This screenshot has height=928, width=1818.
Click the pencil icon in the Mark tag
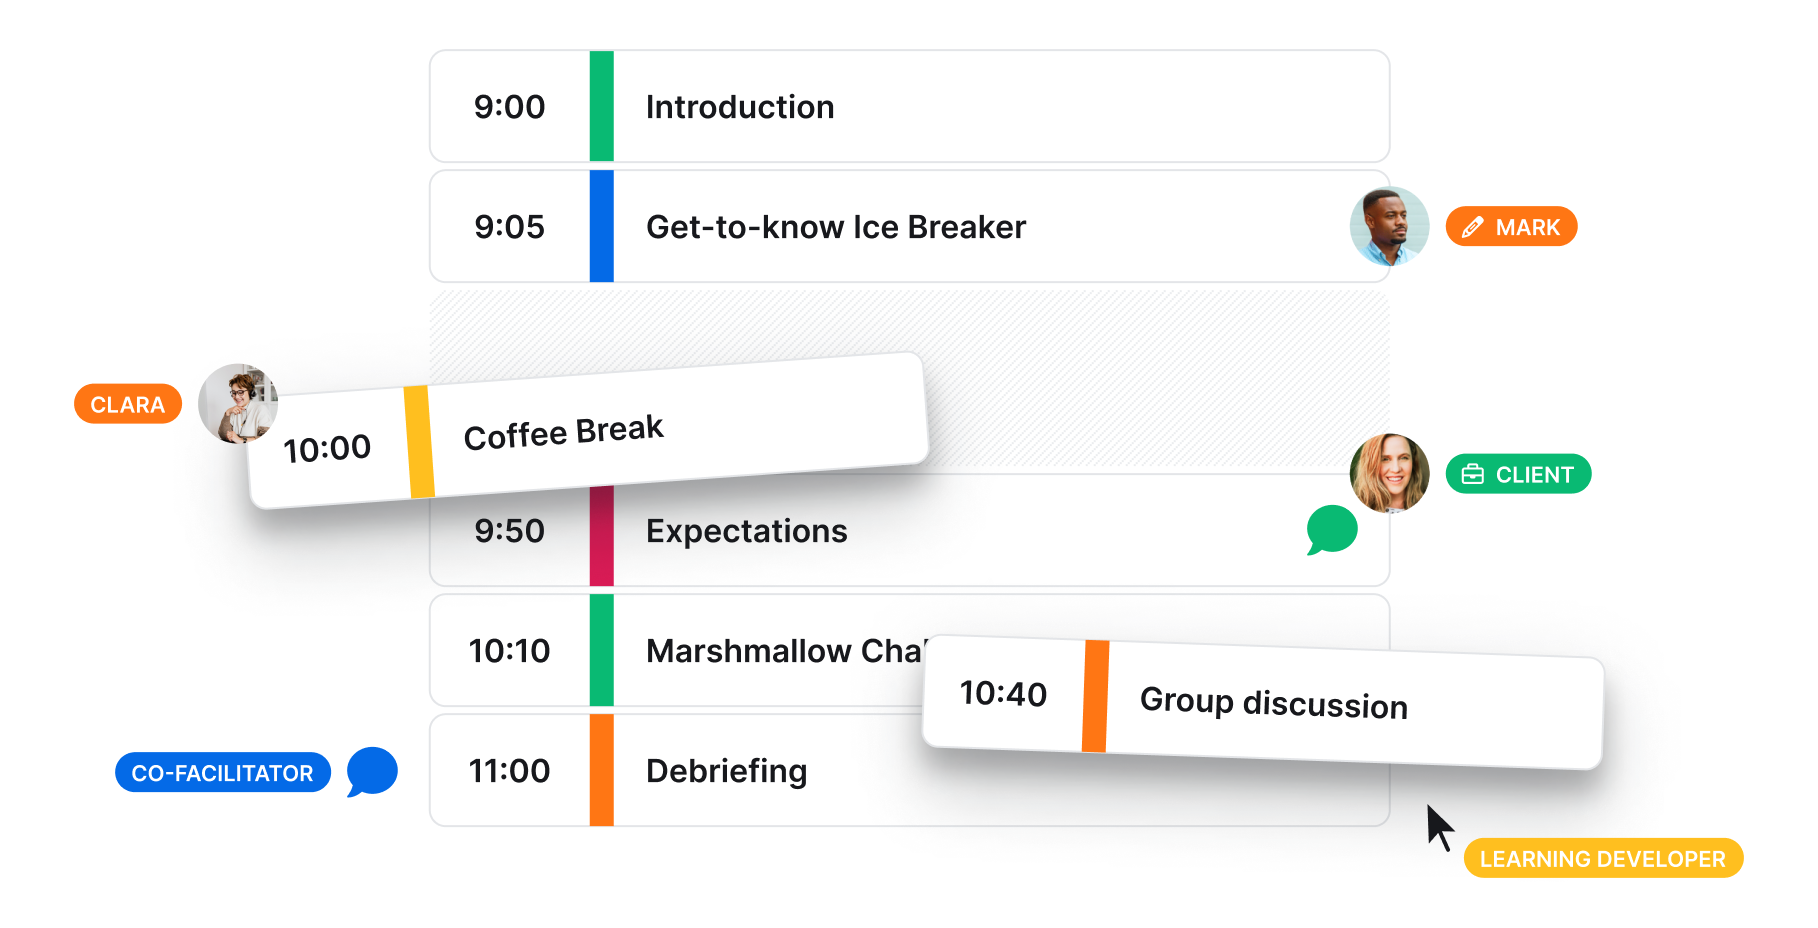[x=1472, y=228]
